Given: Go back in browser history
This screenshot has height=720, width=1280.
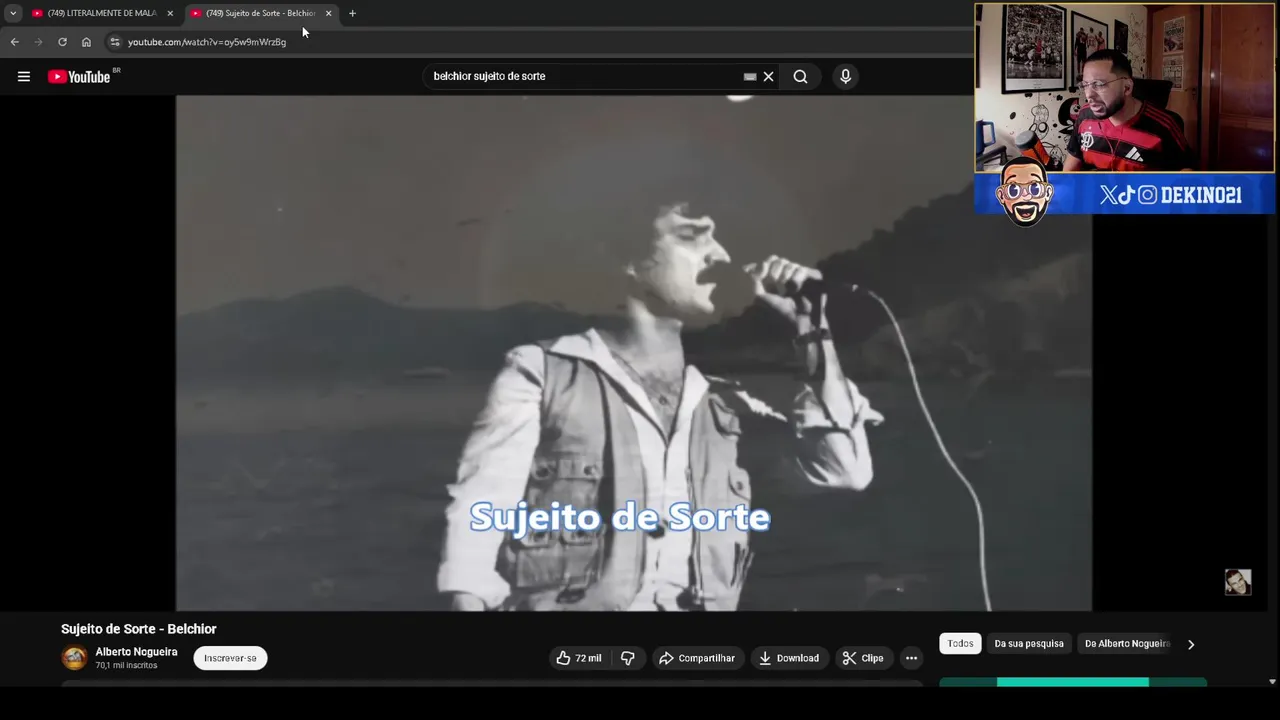Looking at the screenshot, I should tap(14, 42).
